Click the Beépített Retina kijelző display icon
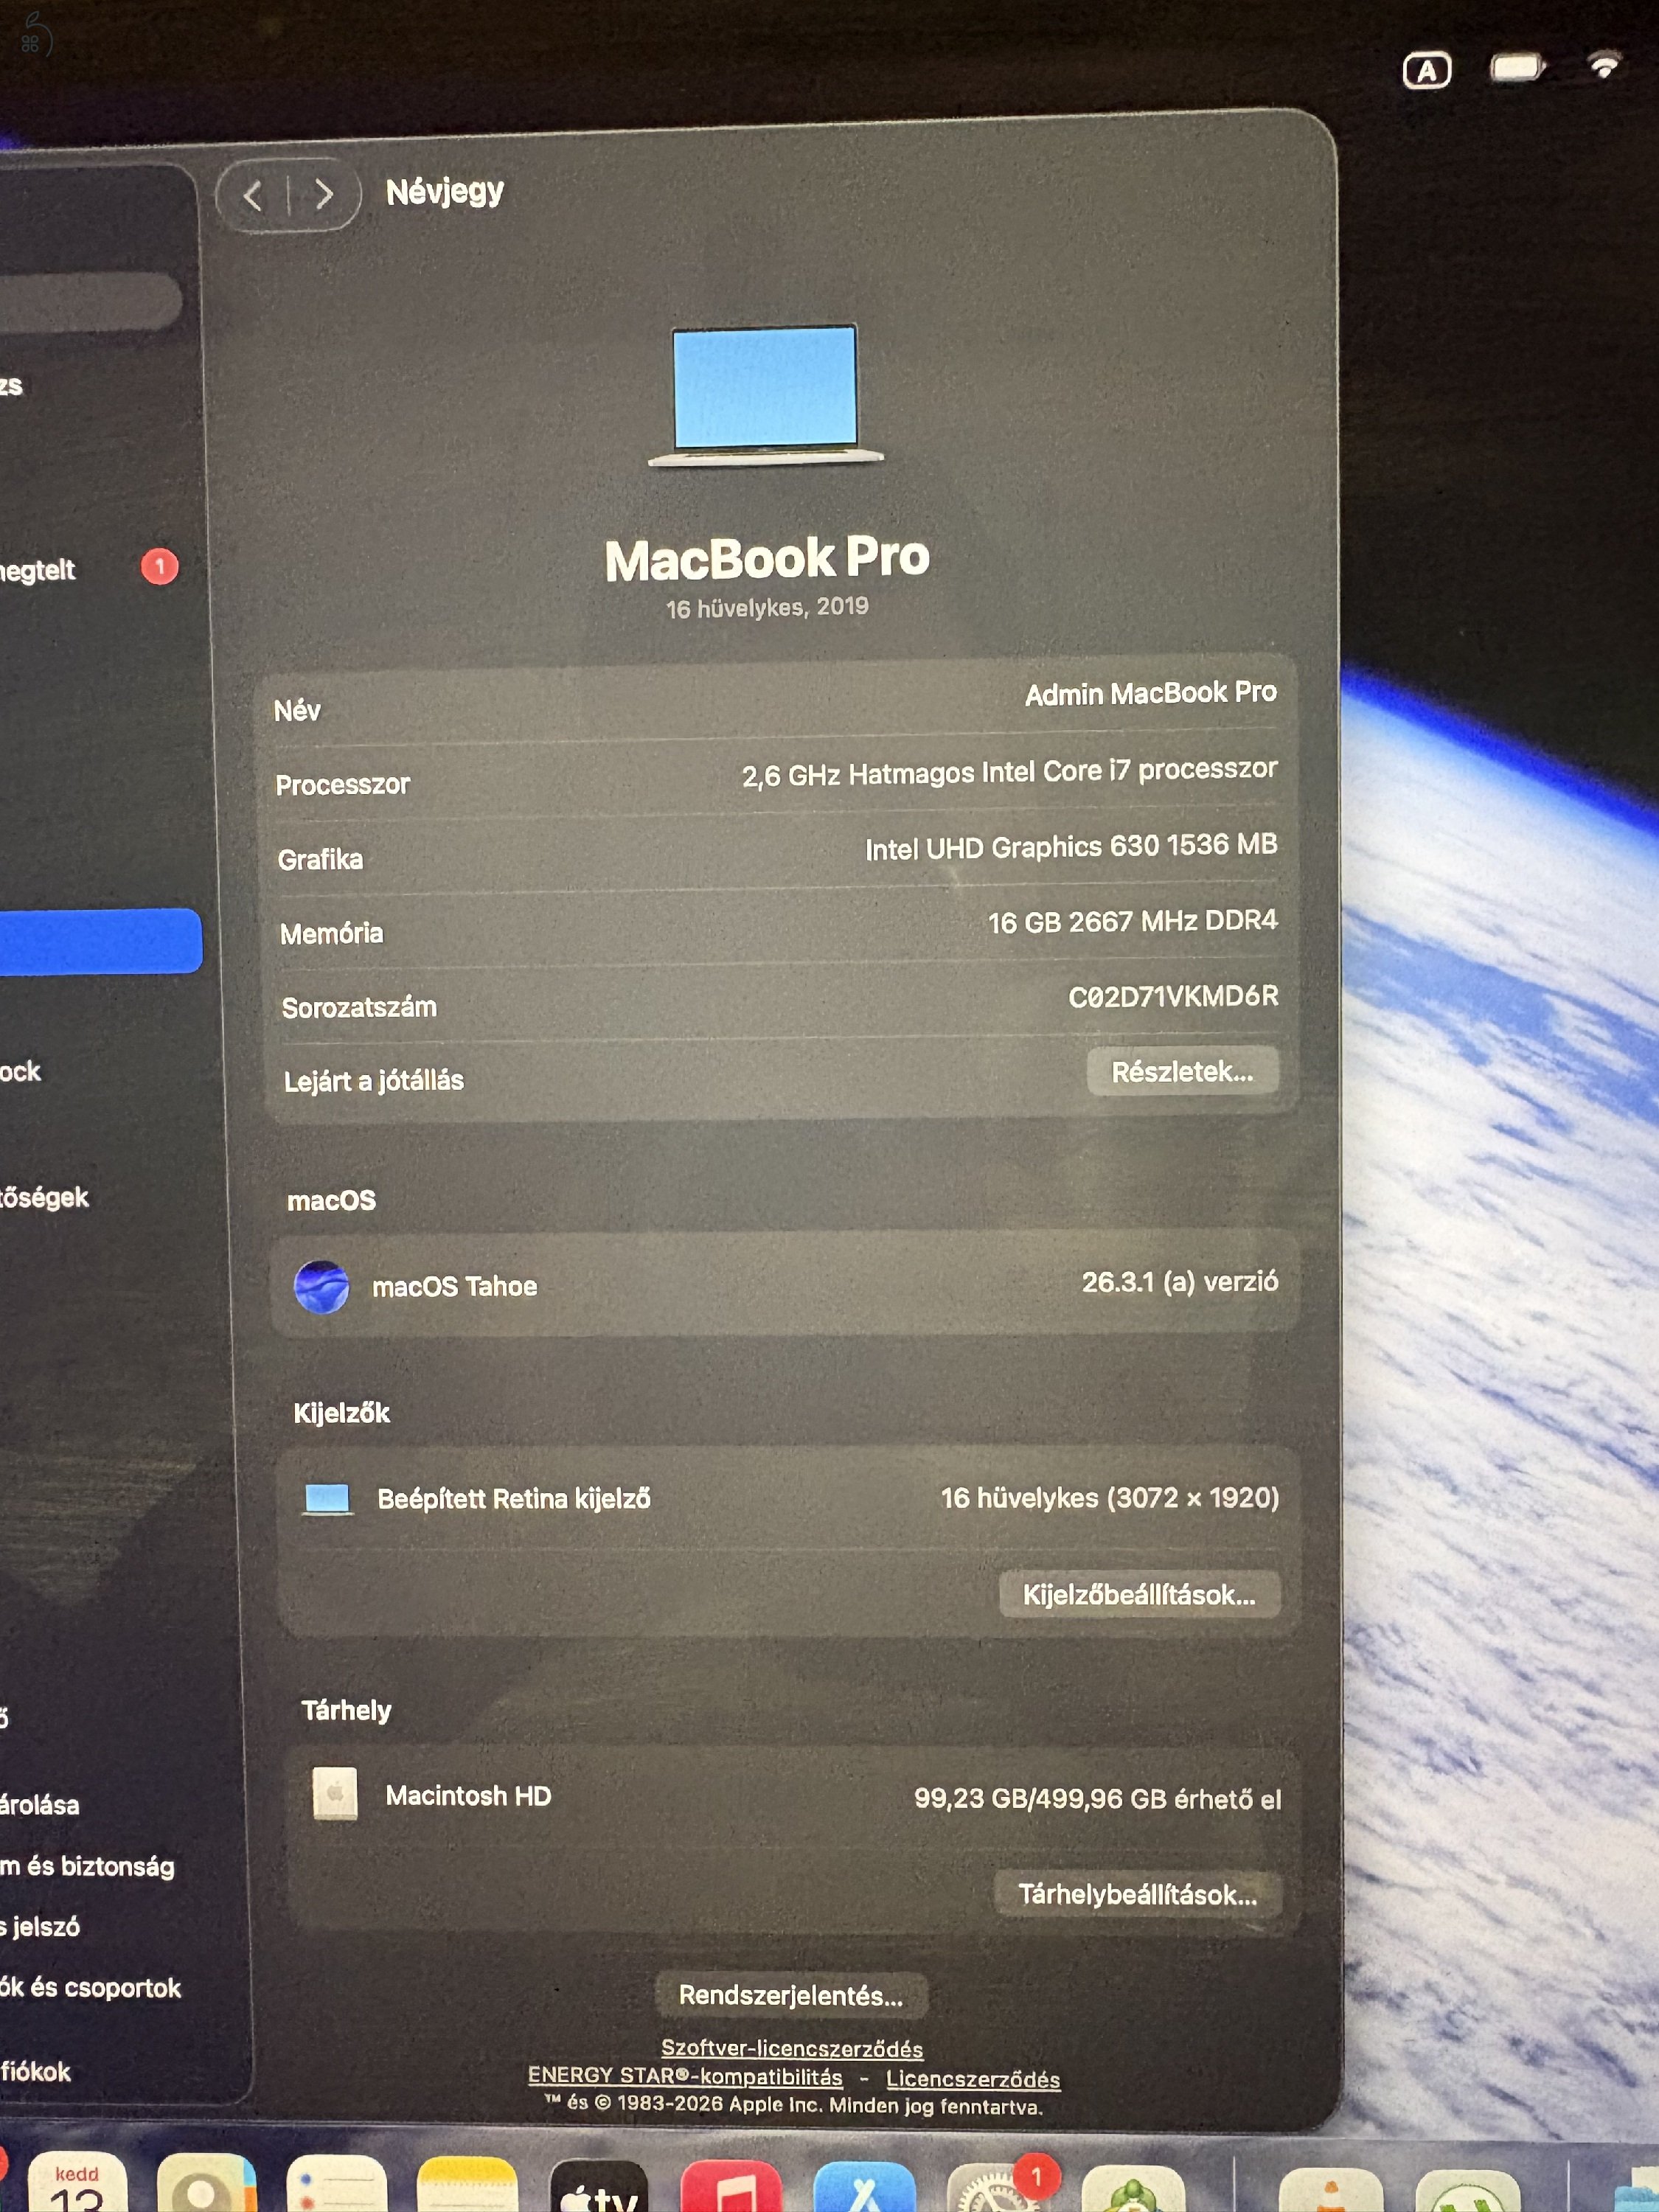 (327, 1499)
